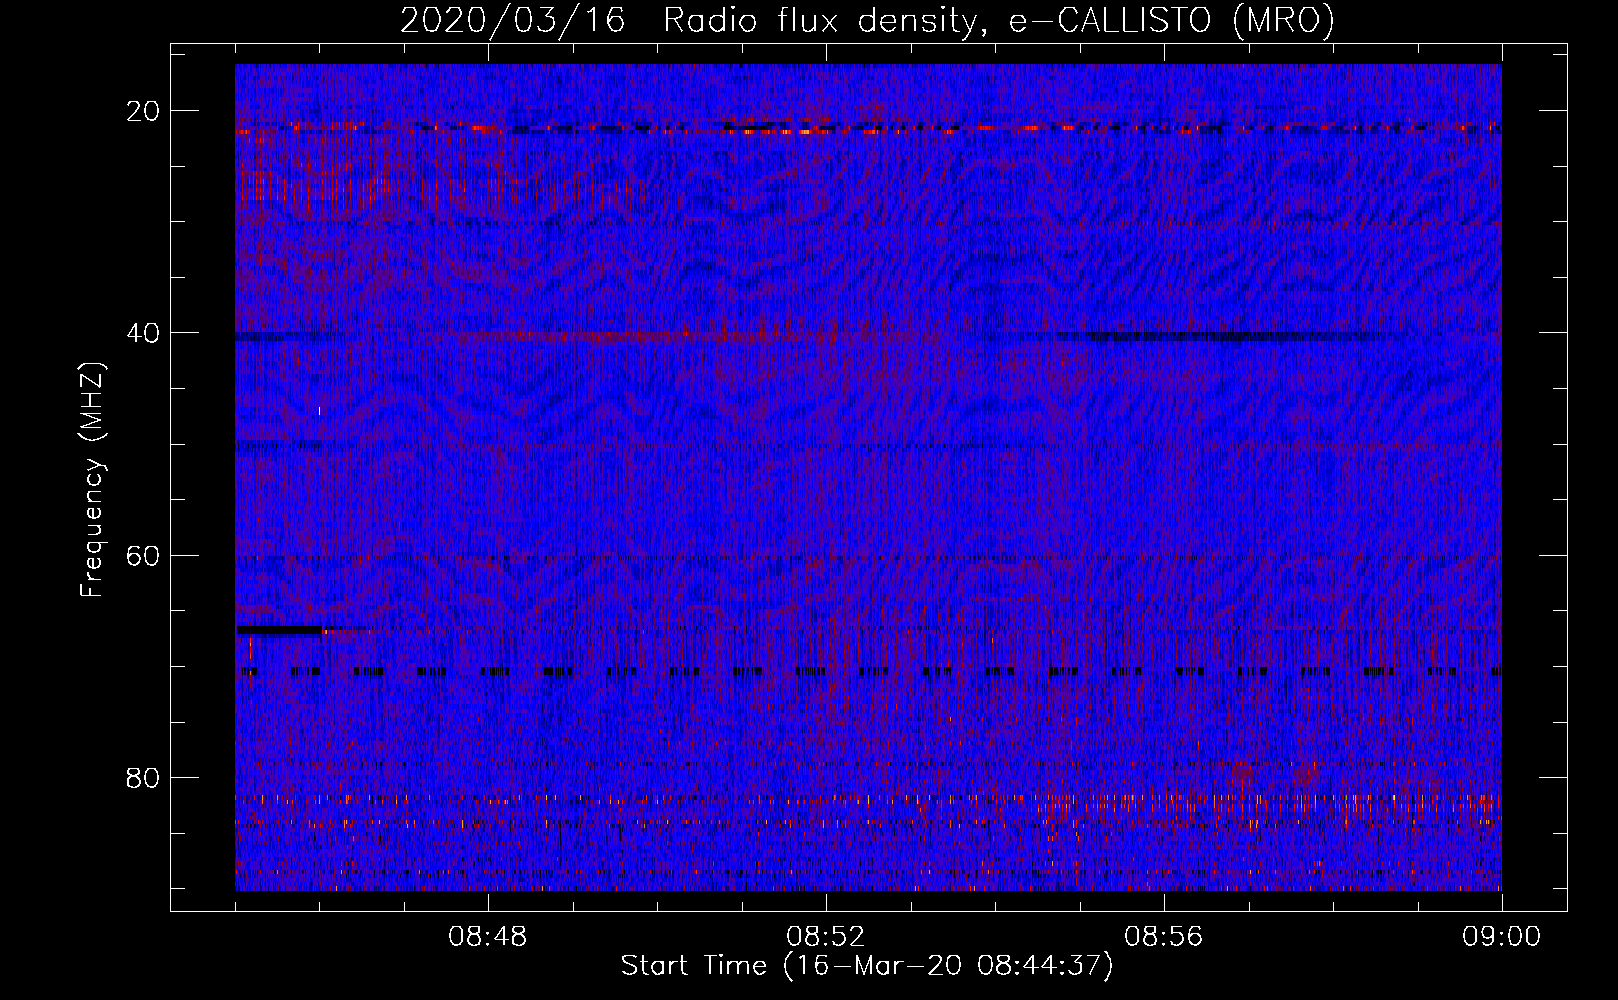The width and height of the screenshot is (1618, 1000).
Task: Click the 20 MHz frequency tick label
Action: click(x=144, y=111)
